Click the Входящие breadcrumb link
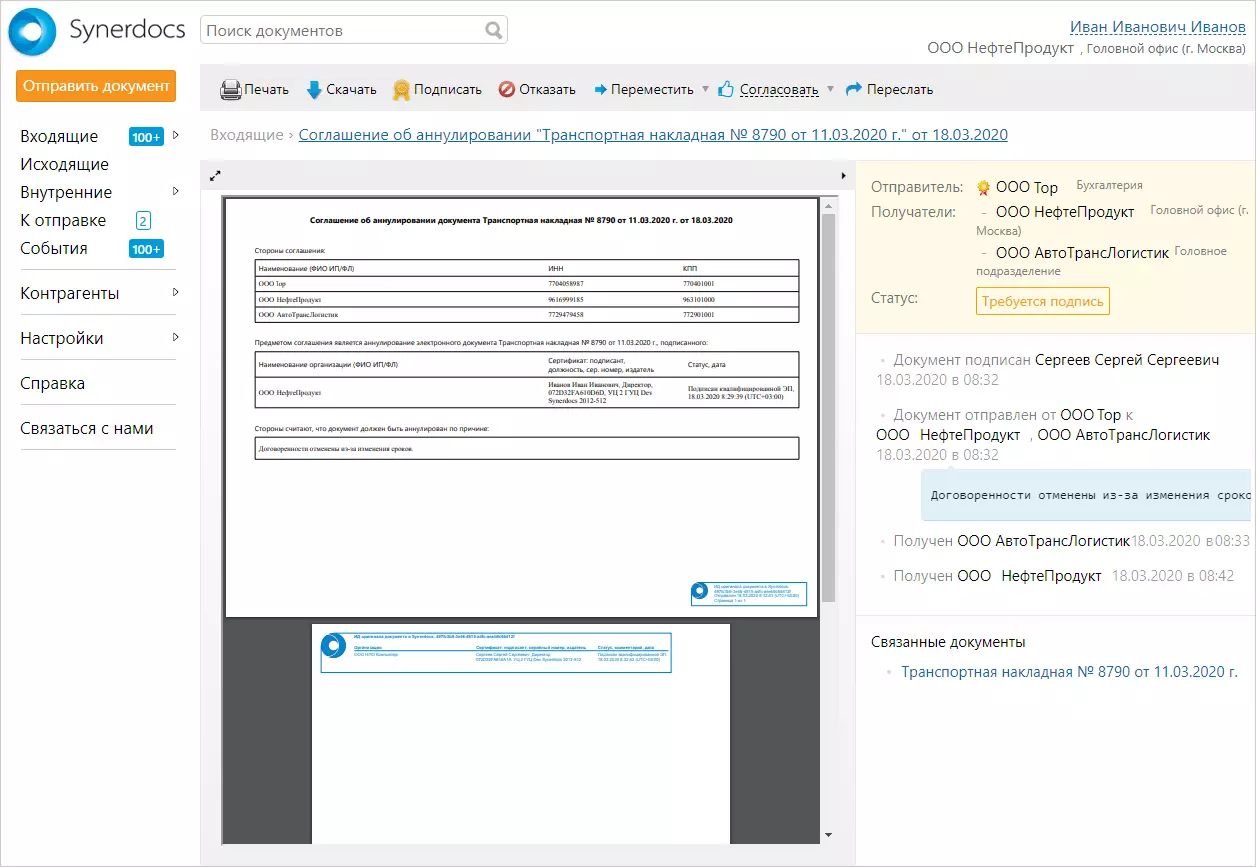The height and width of the screenshot is (867, 1256). (x=247, y=134)
